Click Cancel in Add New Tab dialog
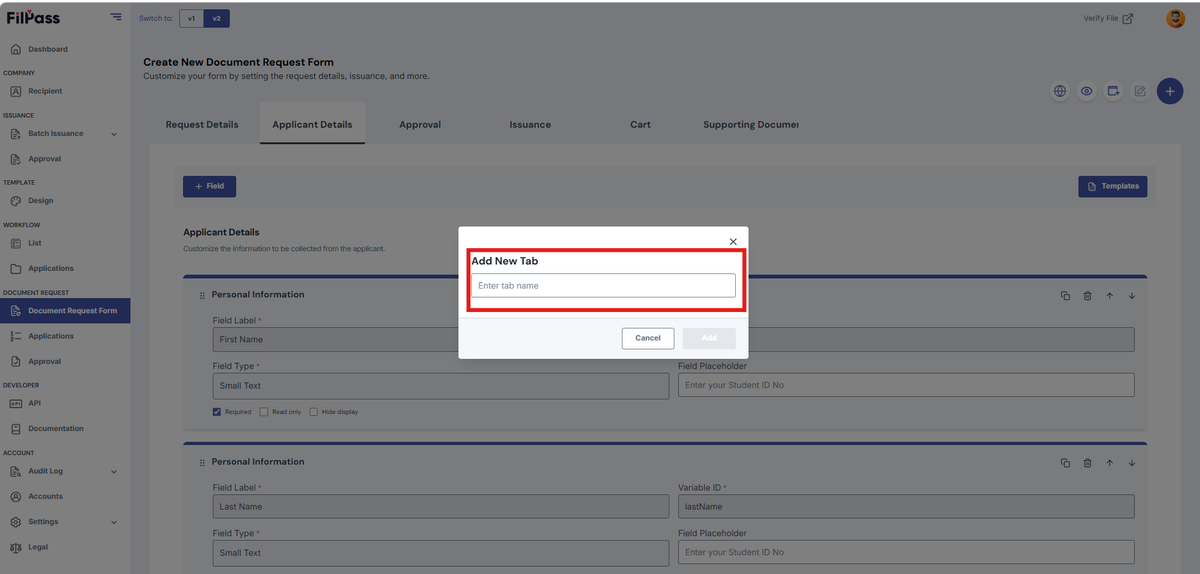Viewport: 1200px width, 574px height. 648,338
